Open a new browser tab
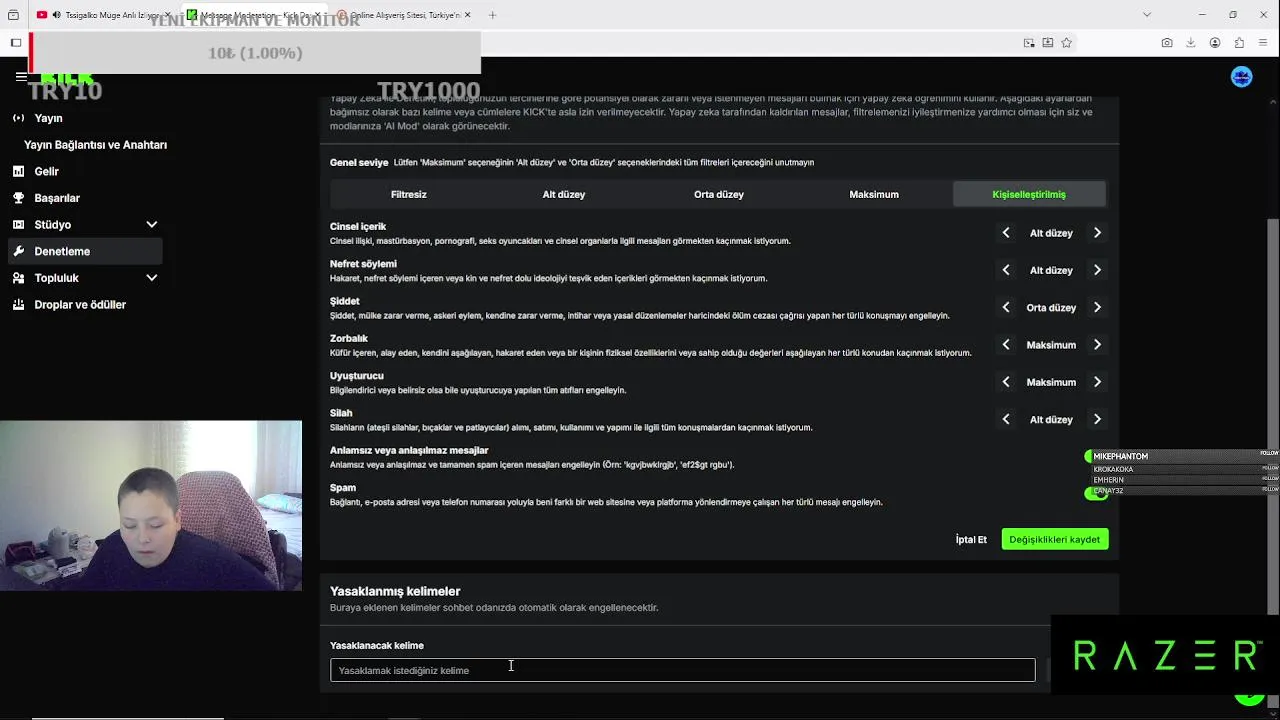1280x720 pixels. click(492, 15)
